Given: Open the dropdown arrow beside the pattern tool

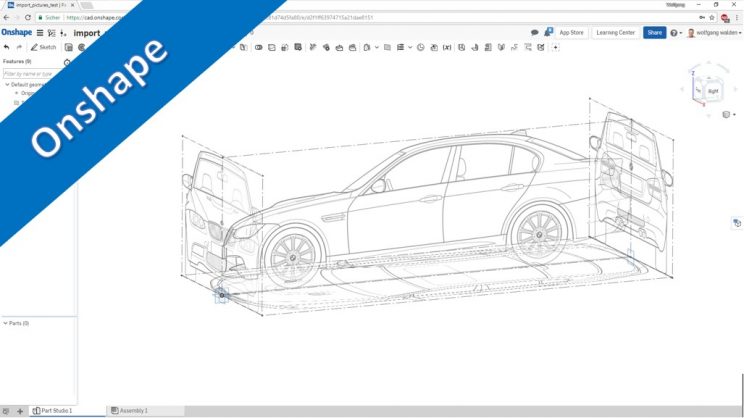Looking at the screenshot, I should (376, 47).
